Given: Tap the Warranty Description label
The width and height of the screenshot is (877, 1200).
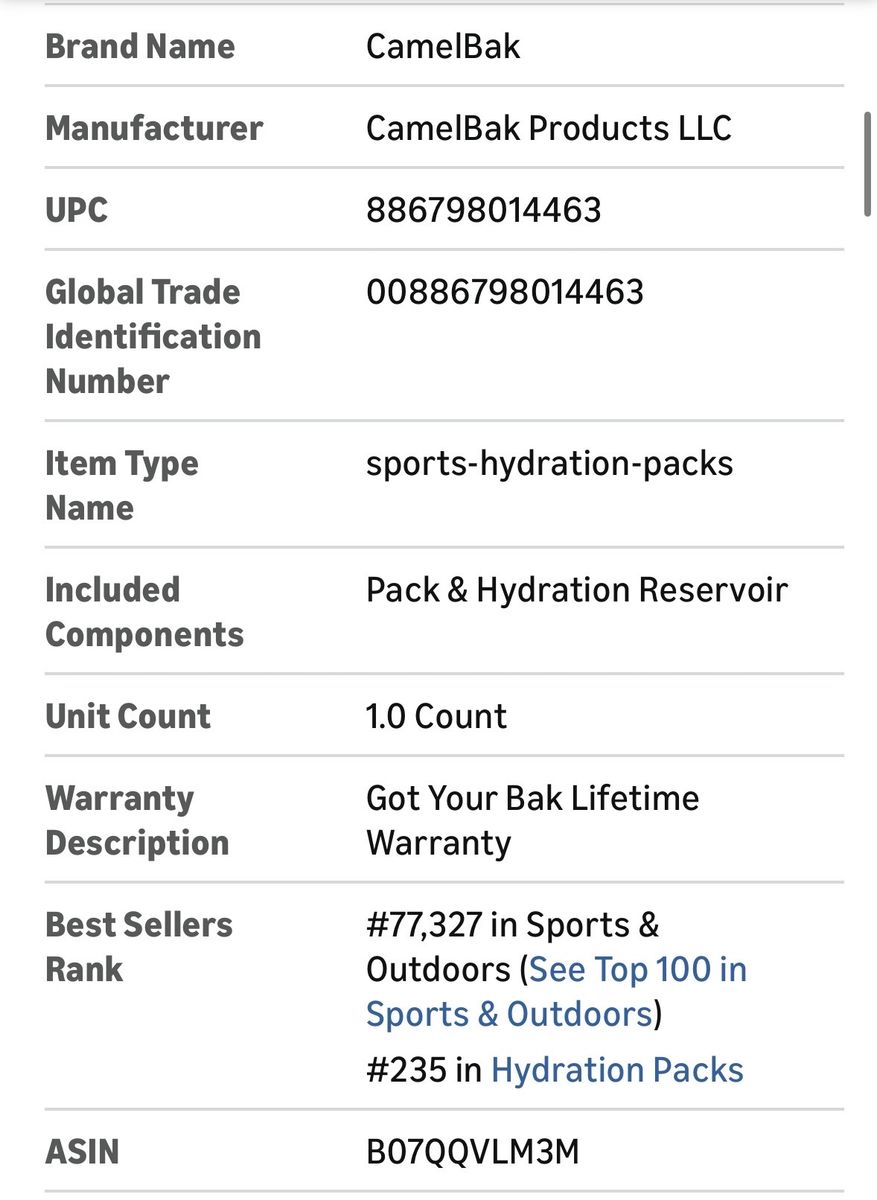Looking at the screenshot, I should click(x=137, y=820).
